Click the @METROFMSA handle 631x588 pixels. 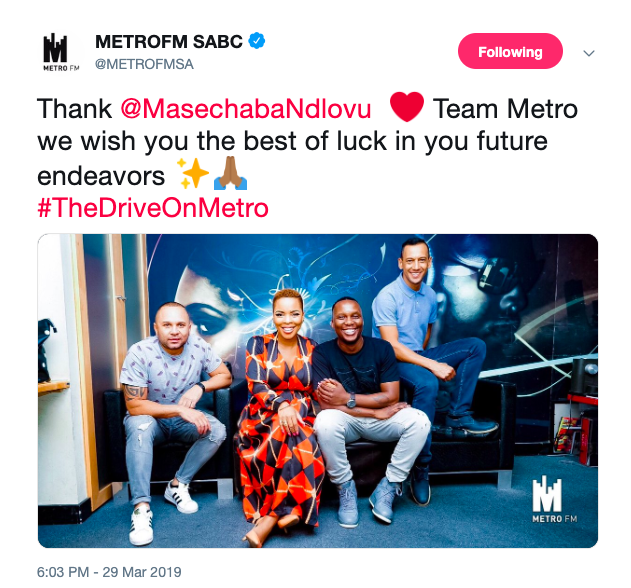144,64
